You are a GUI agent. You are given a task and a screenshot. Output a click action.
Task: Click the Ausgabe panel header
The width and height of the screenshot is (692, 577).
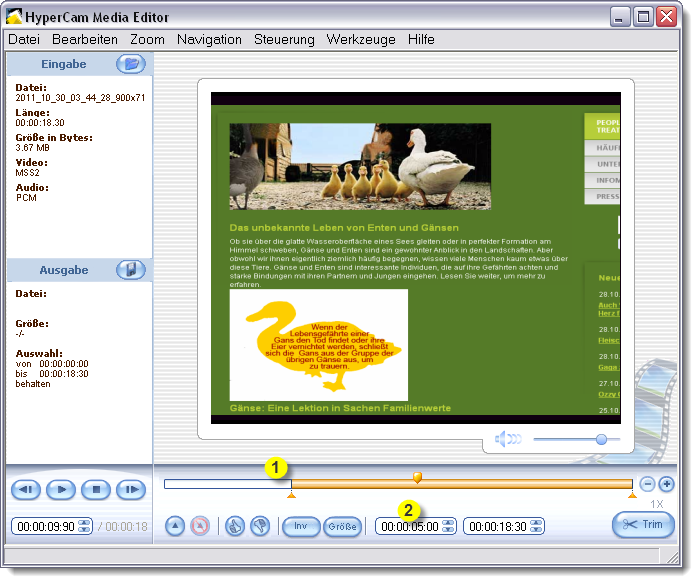click(x=79, y=270)
